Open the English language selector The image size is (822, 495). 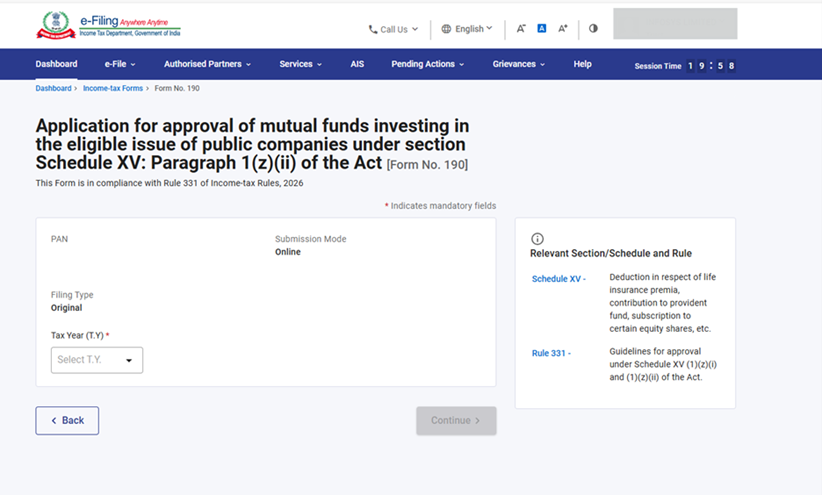coord(467,29)
